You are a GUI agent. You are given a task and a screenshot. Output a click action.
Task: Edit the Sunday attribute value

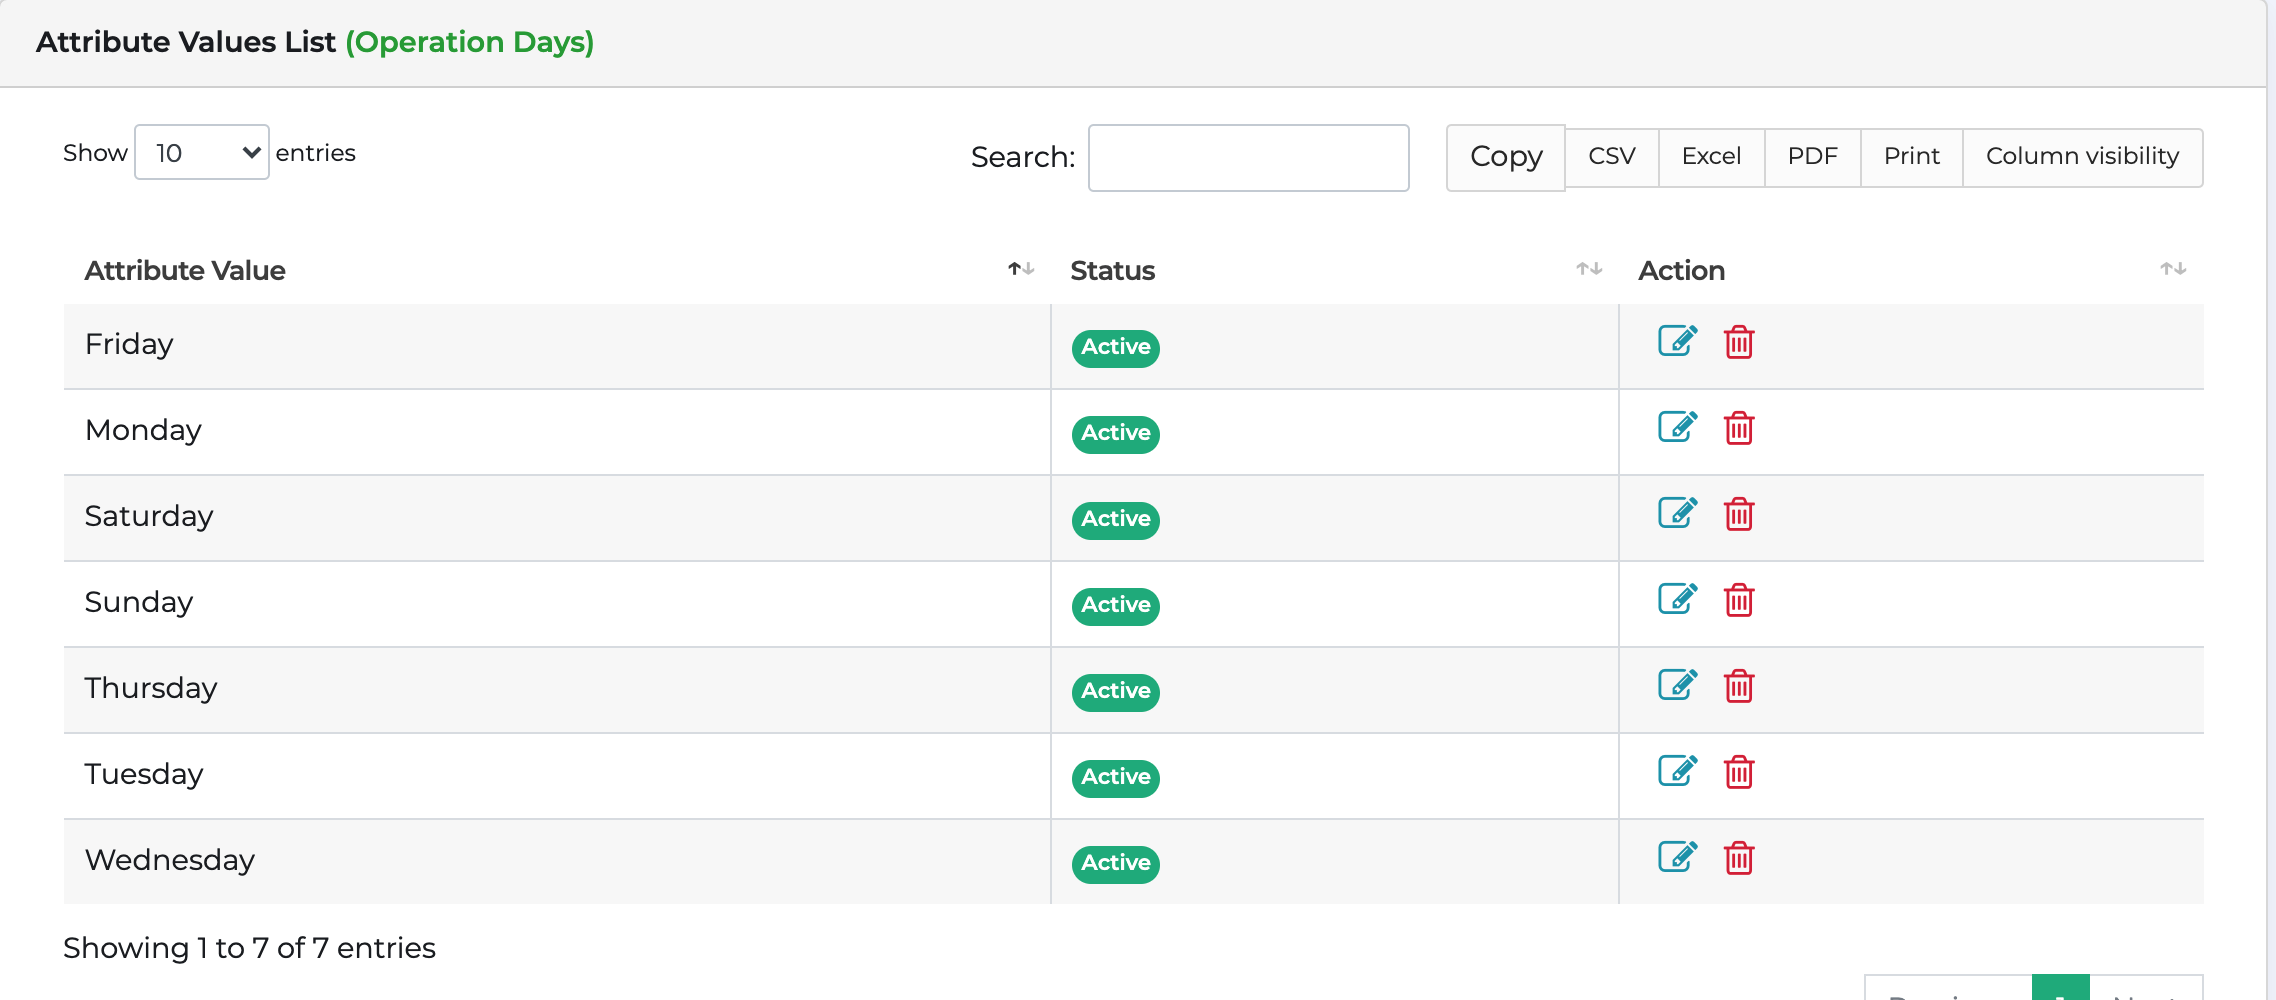1676,599
